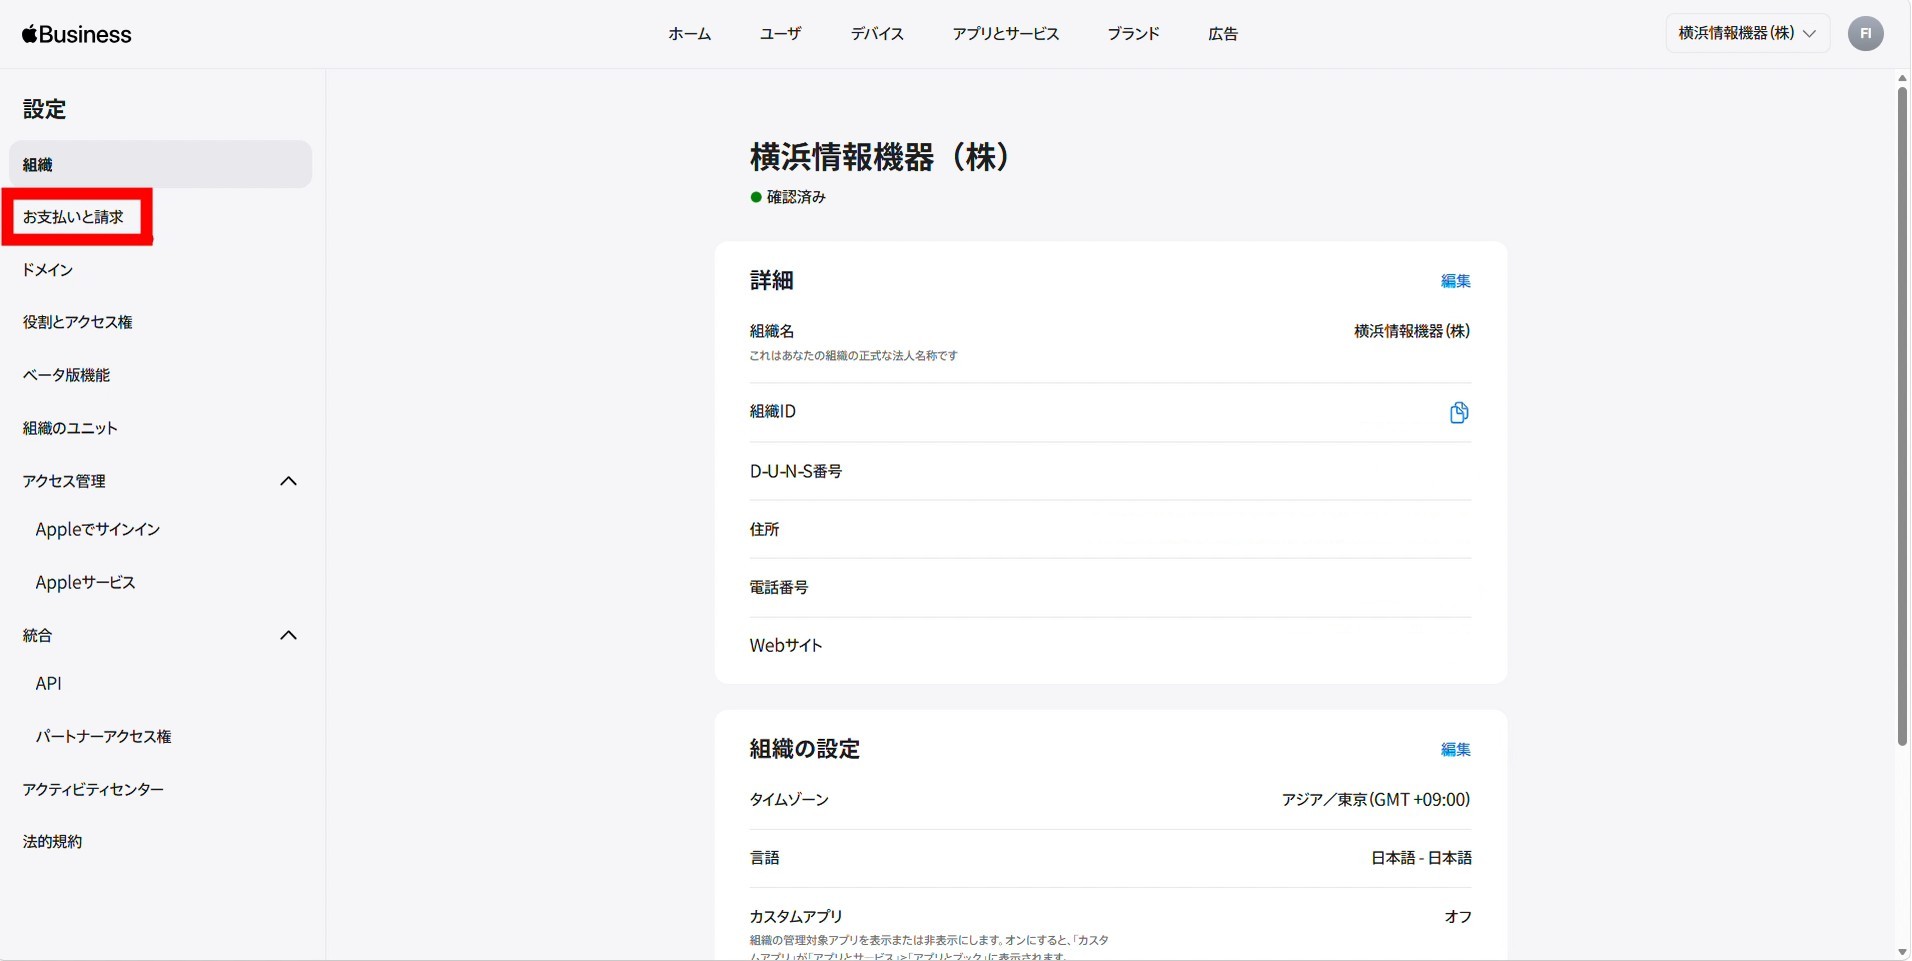Select 組織 in the settings sidebar
This screenshot has height=961, width=1912.
[x=160, y=164]
